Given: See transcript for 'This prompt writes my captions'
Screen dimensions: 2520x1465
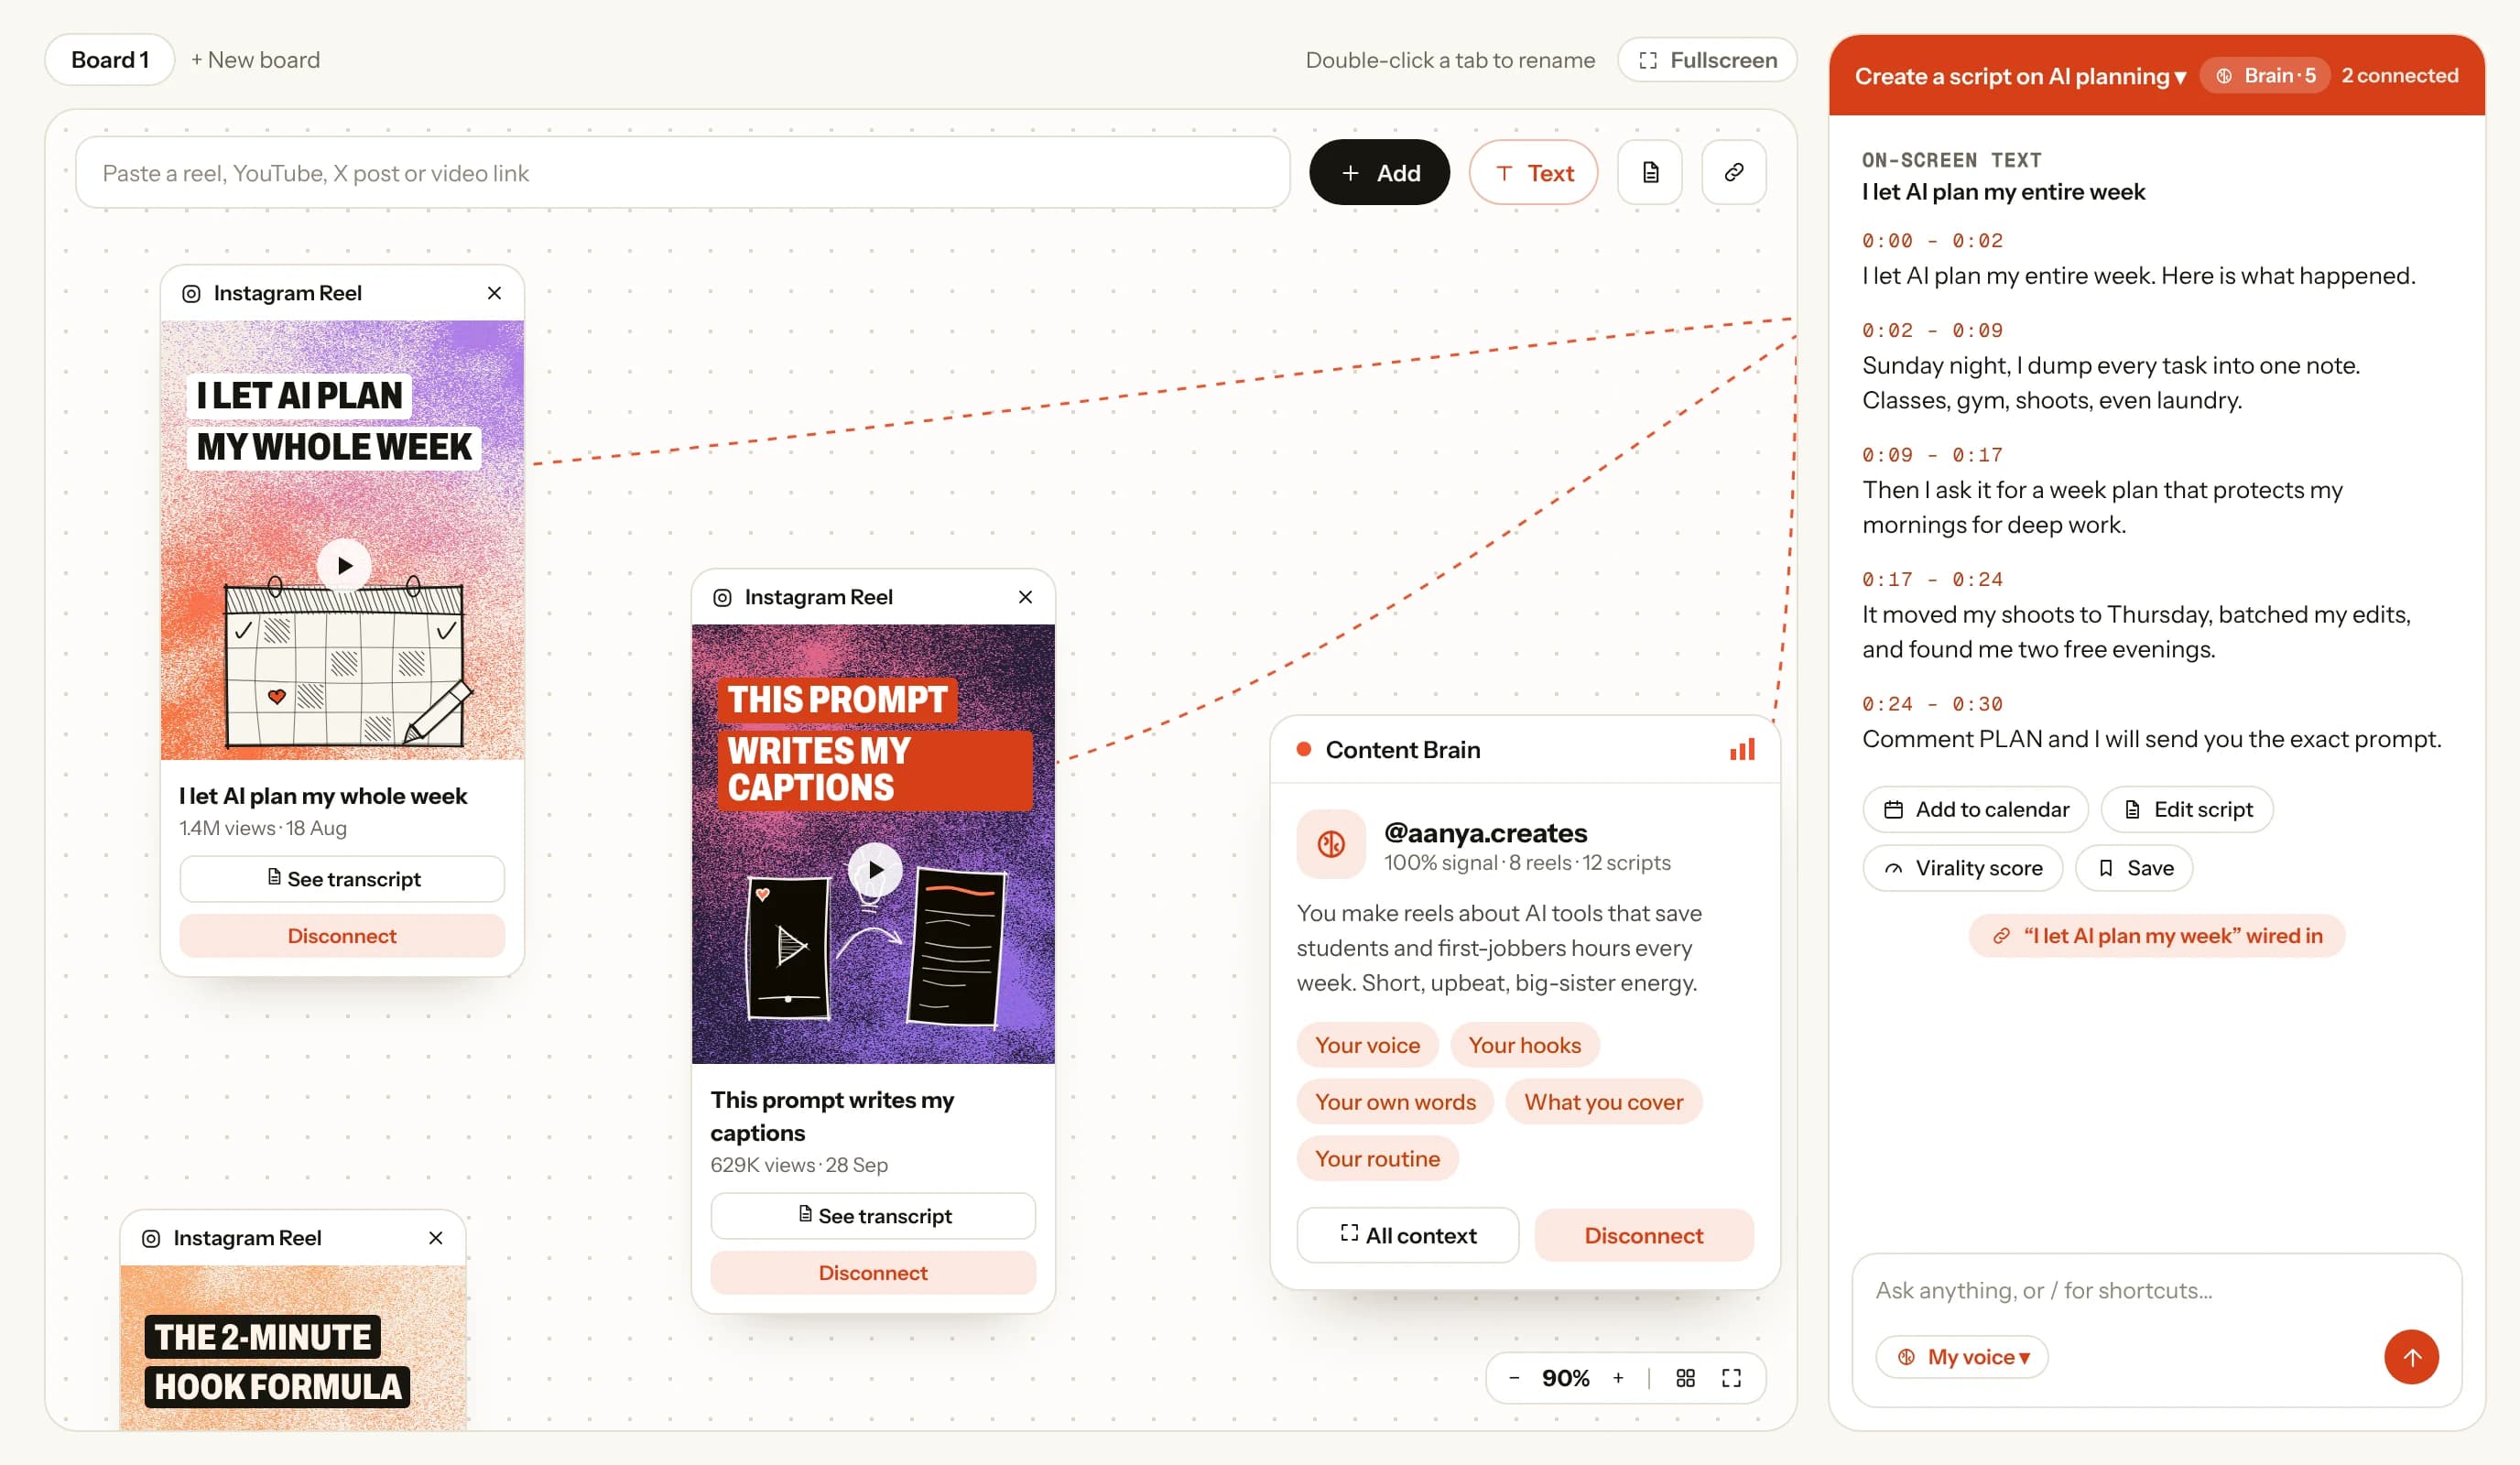Looking at the screenshot, I should (873, 1216).
